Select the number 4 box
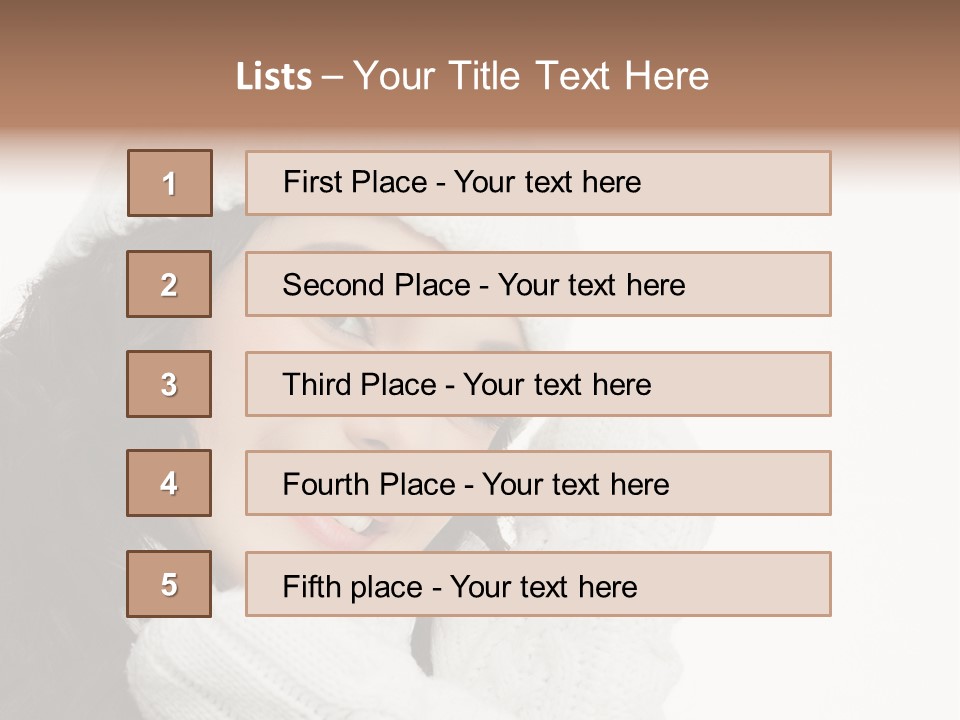 pyautogui.click(x=169, y=483)
